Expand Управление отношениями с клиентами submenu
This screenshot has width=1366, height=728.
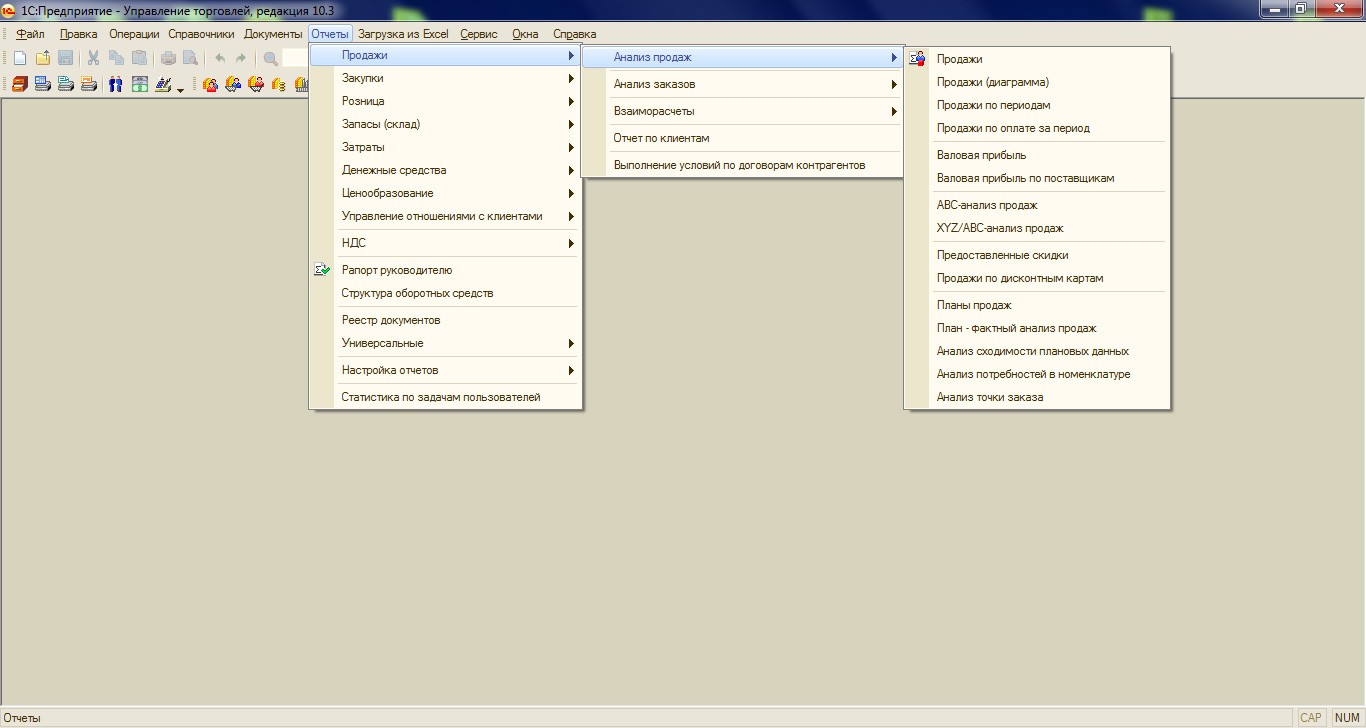pos(445,216)
